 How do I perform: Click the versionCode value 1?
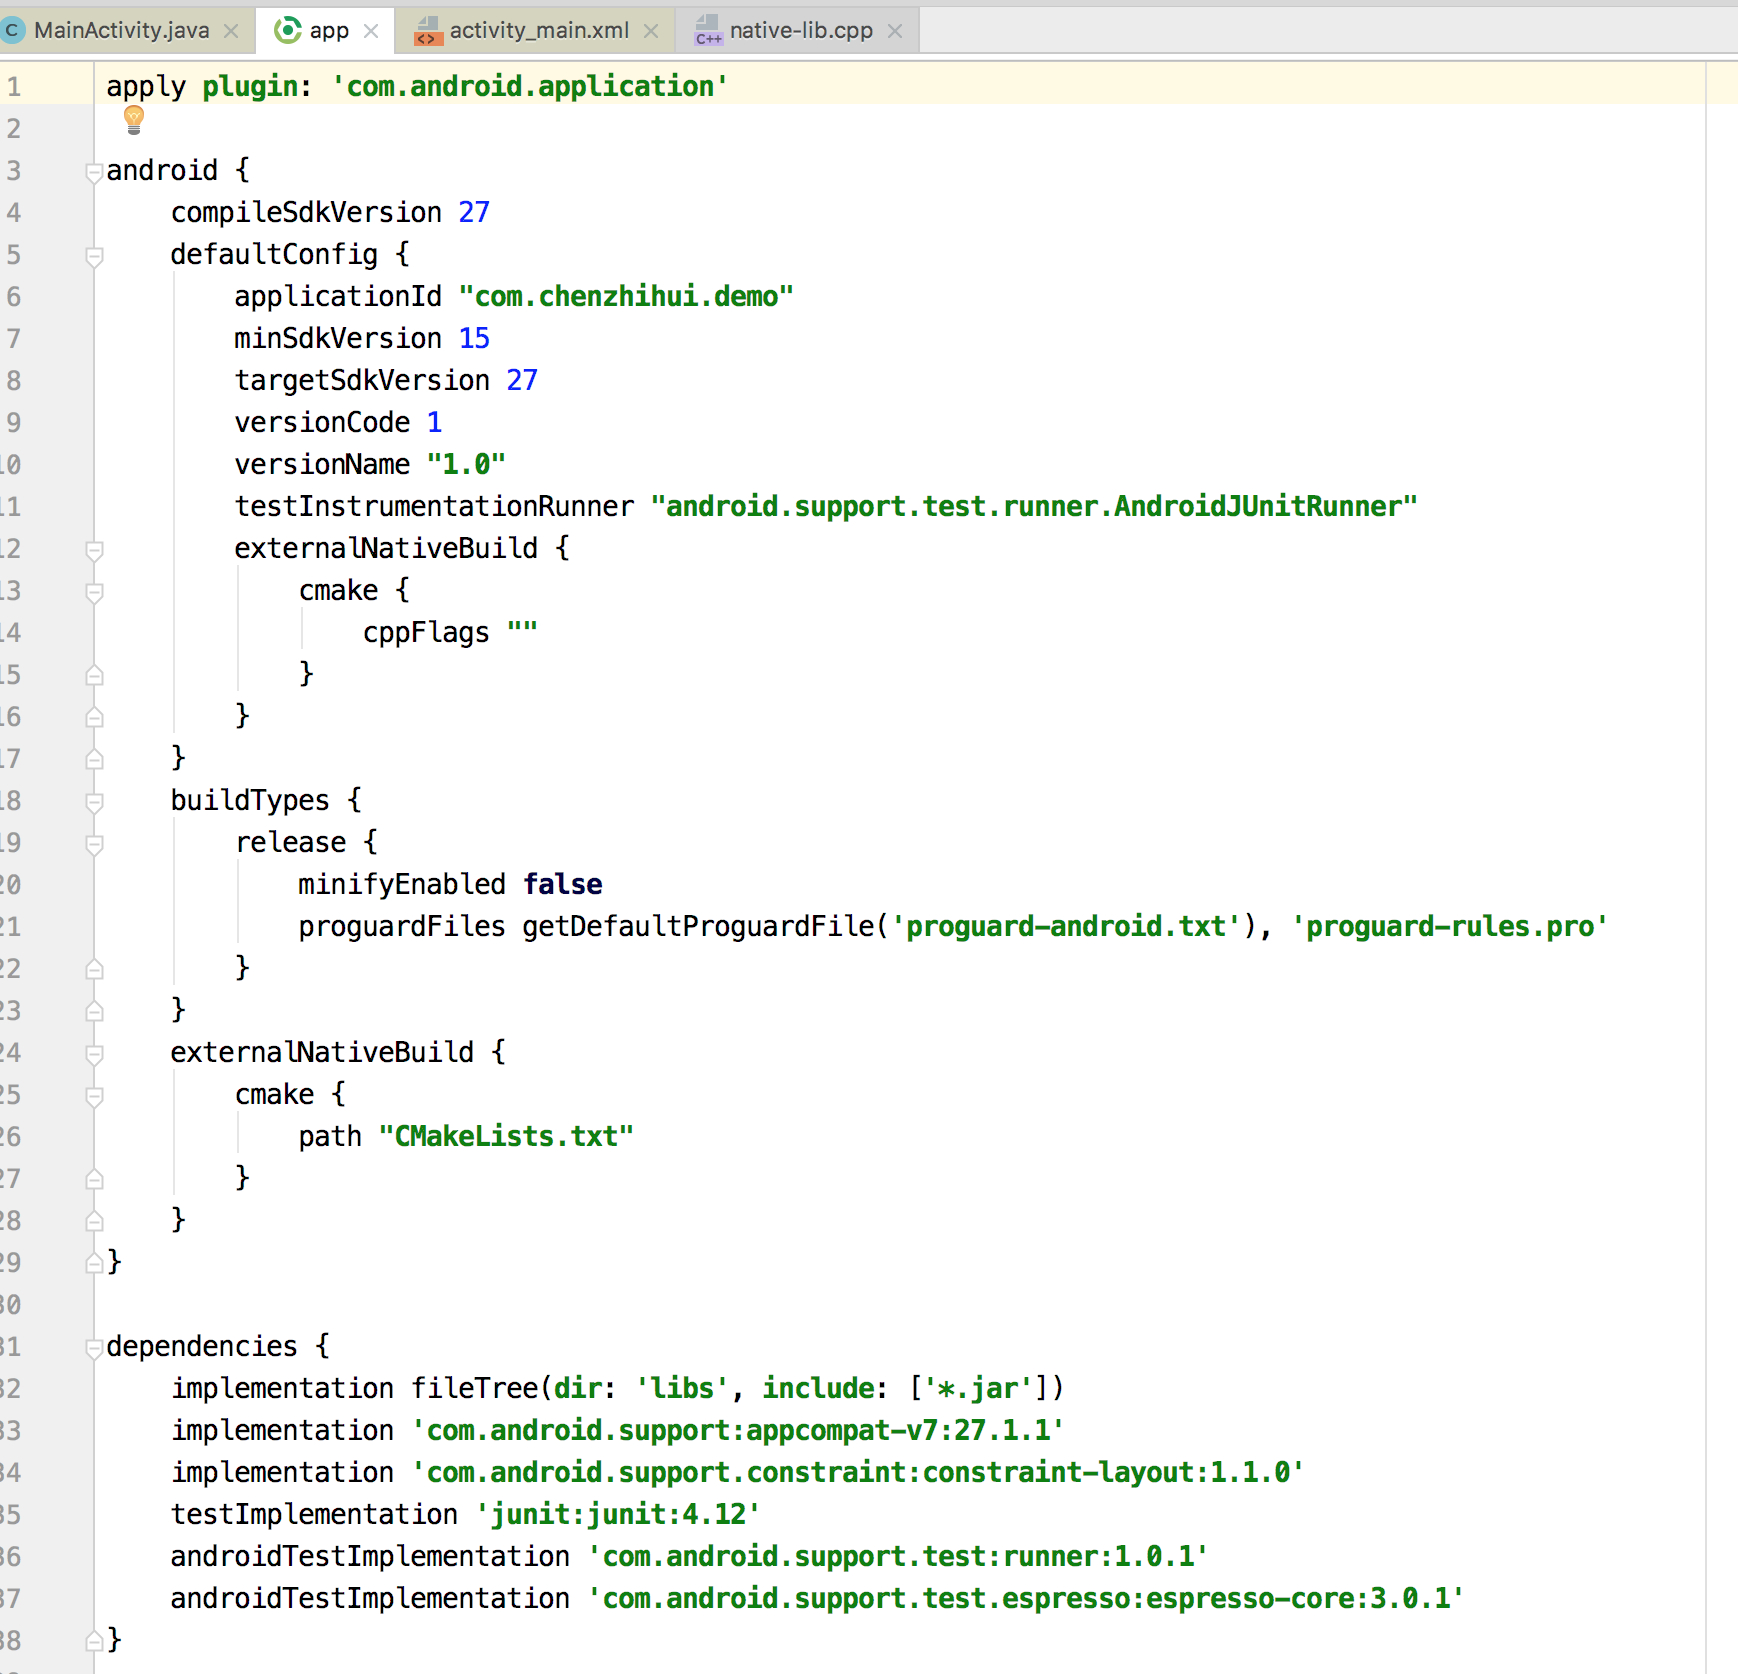[434, 422]
